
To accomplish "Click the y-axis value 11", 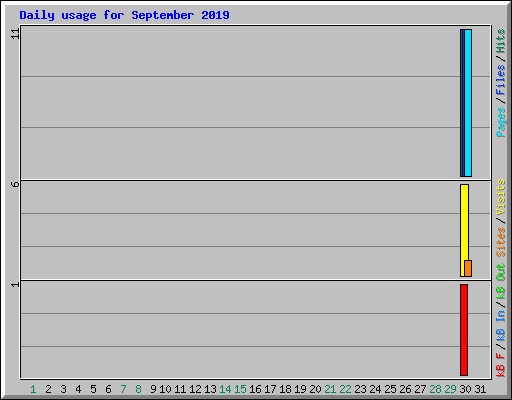I will click(15, 33).
